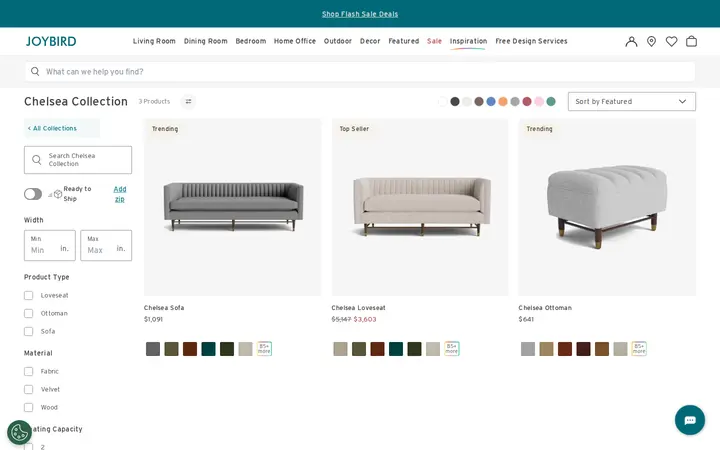Check the Loveseat product type checkbox
The width and height of the screenshot is (720, 450).
click(28, 295)
